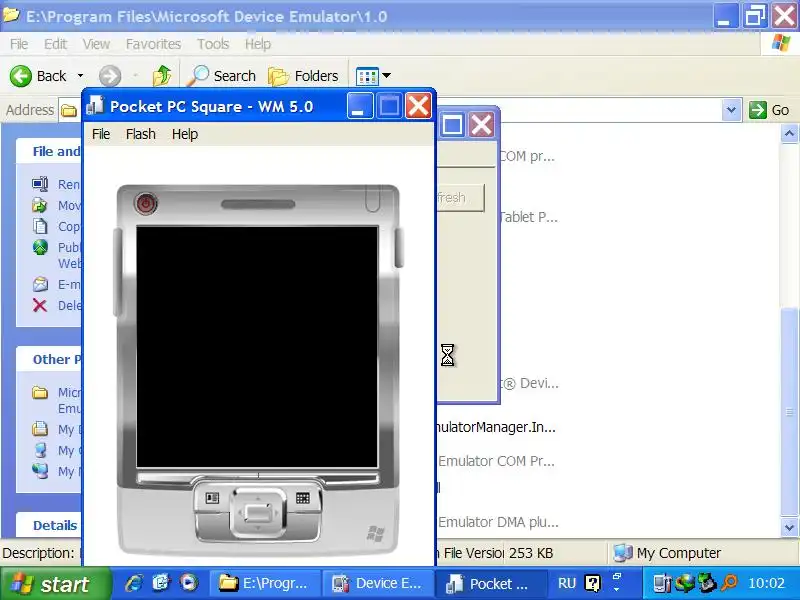This screenshot has height=600, width=800.
Task: Click the Explorer scrollbar up arrow
Action: [x=789, y=134]
